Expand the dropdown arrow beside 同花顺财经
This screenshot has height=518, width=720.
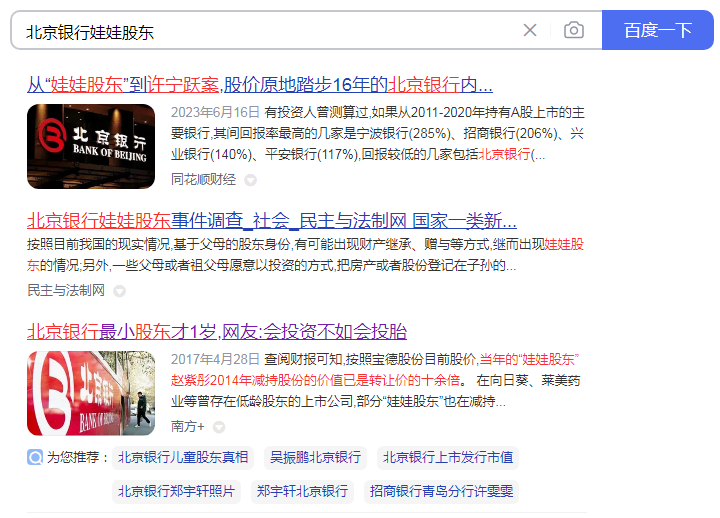tap(250, 180)
